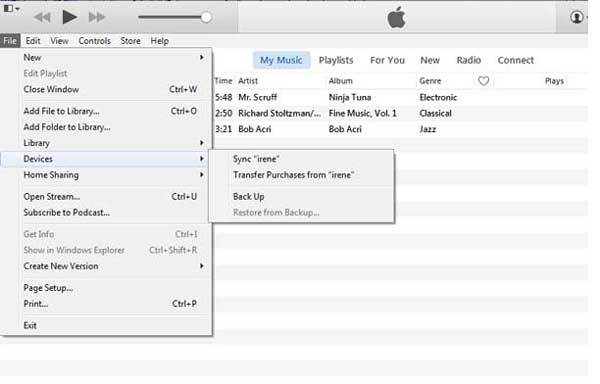Image resolution: width=600 pixels, height=384 pixels.
Task: Click the Apple logo display
Action: pos(396,17)
